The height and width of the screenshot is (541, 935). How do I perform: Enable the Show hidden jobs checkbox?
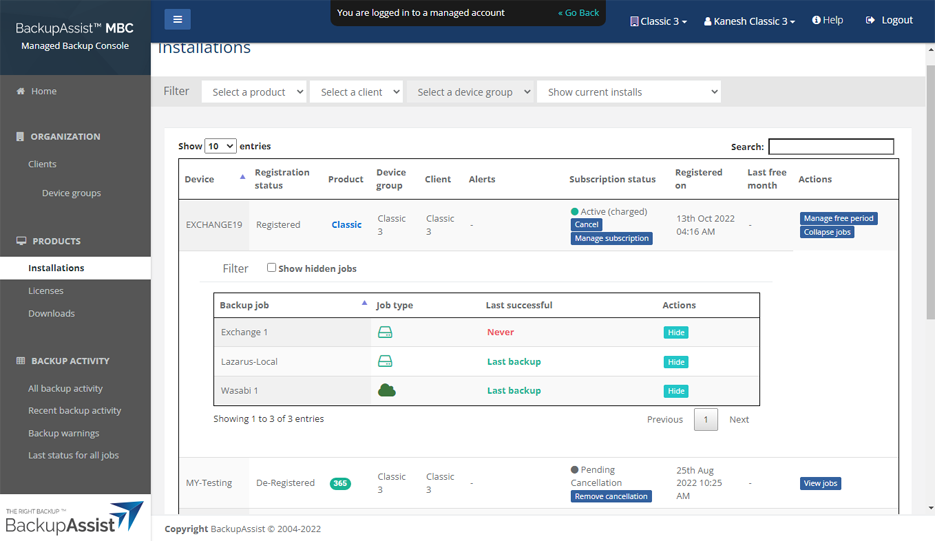[x=271, y=268]
